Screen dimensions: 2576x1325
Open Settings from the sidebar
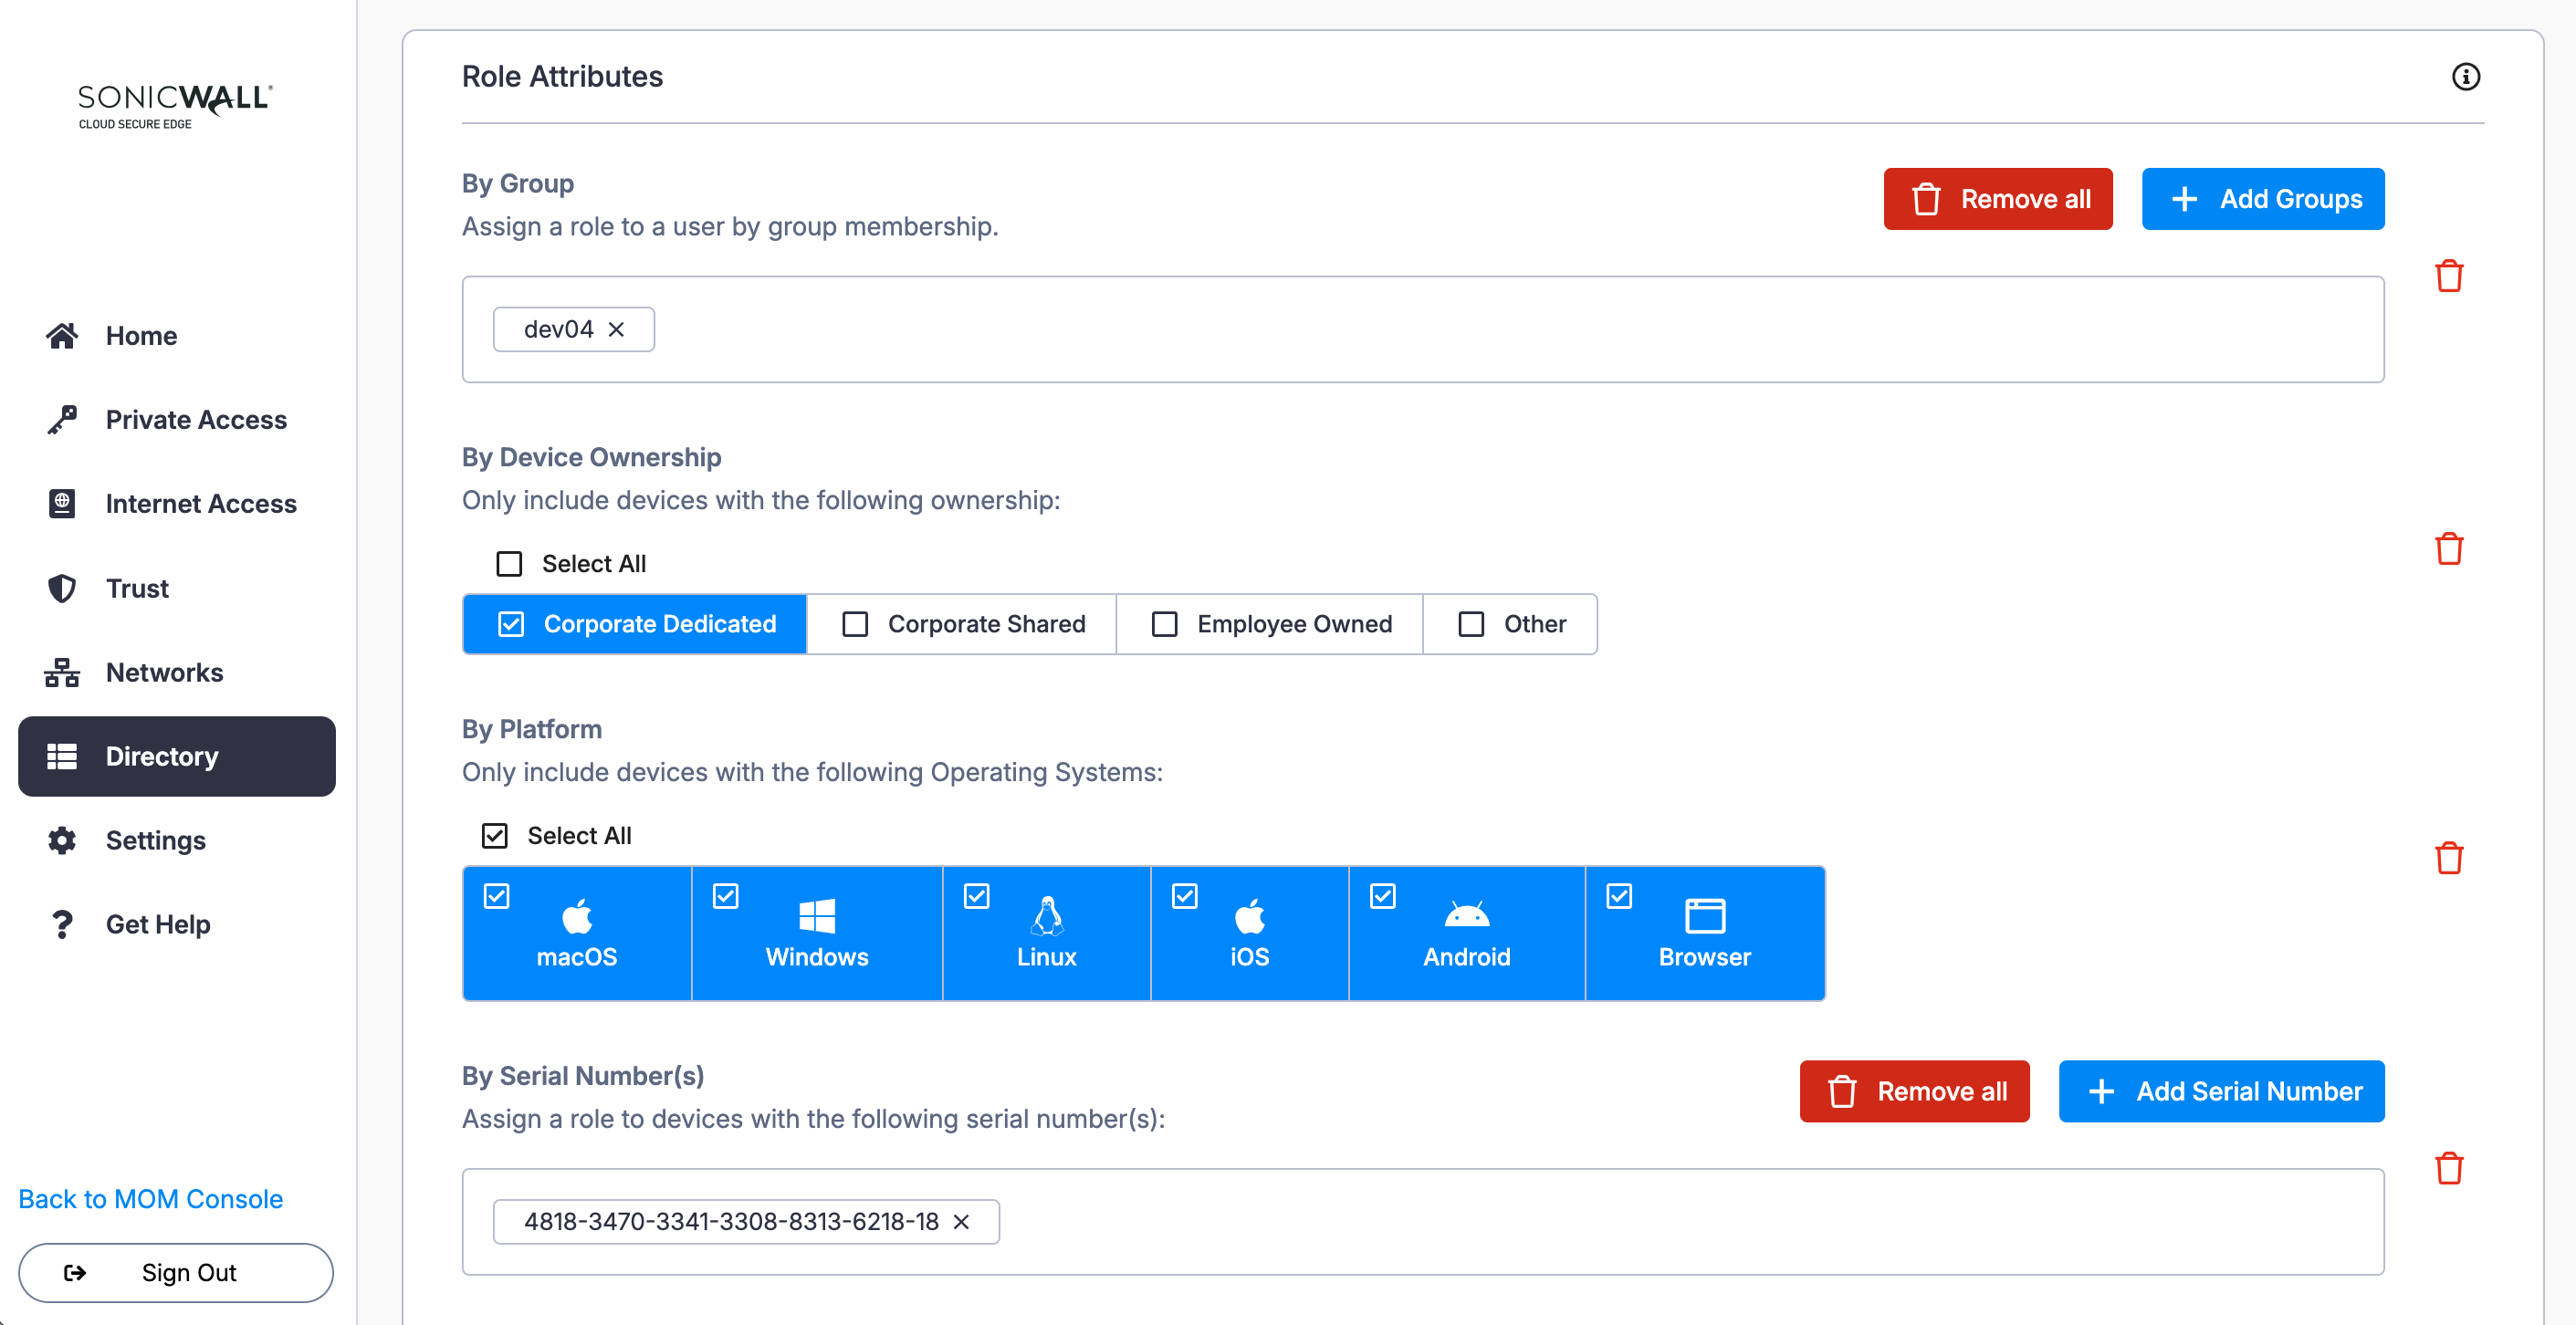pos(155,840)
